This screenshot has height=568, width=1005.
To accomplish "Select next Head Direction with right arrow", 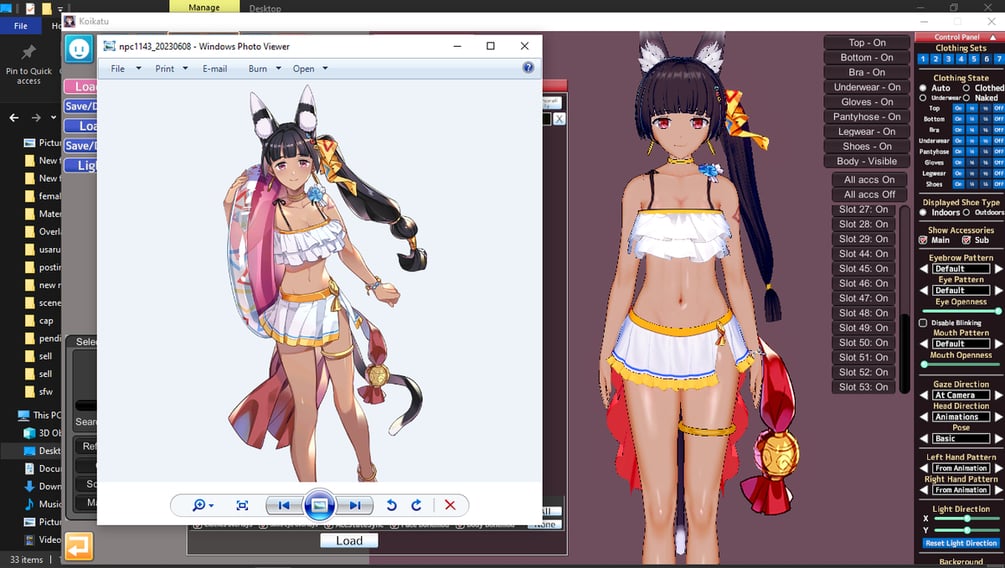I will pos(998,417).
